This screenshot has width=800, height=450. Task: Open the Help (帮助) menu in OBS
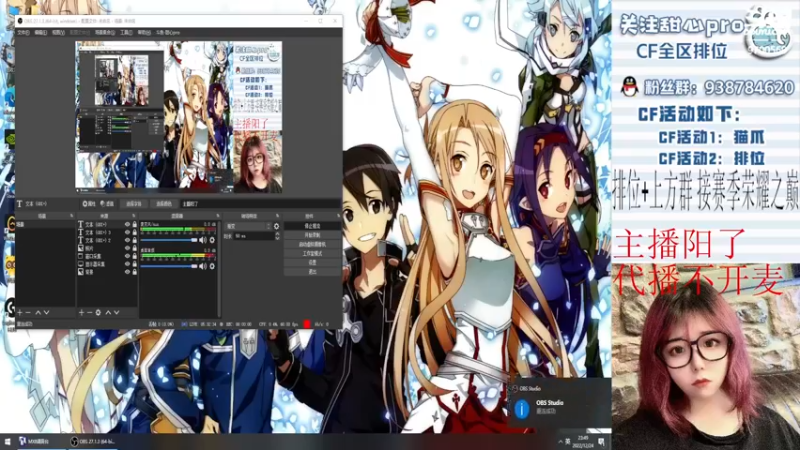coord(144,32)
